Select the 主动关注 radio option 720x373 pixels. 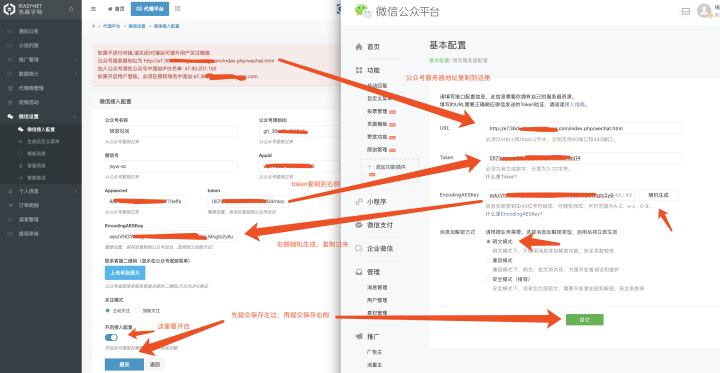[x=108, y=311]
